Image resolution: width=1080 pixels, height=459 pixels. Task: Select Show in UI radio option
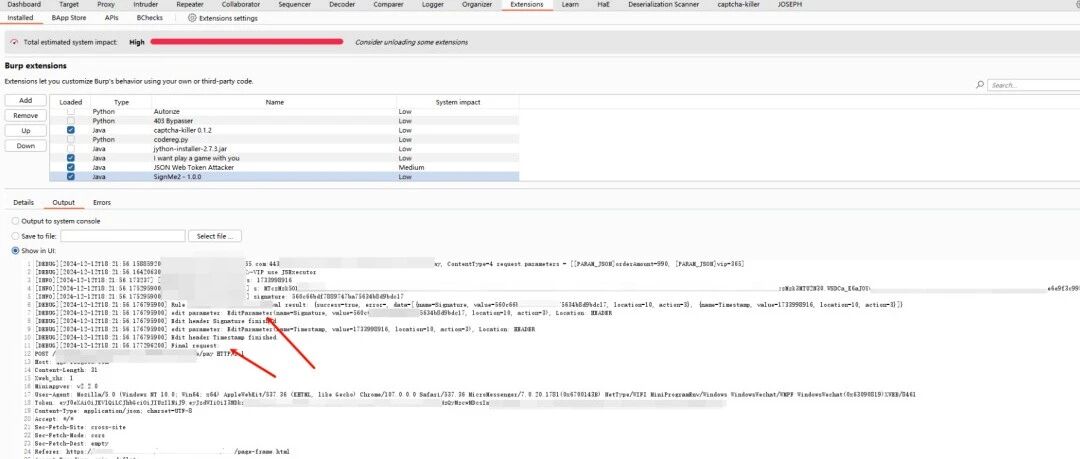15,251
